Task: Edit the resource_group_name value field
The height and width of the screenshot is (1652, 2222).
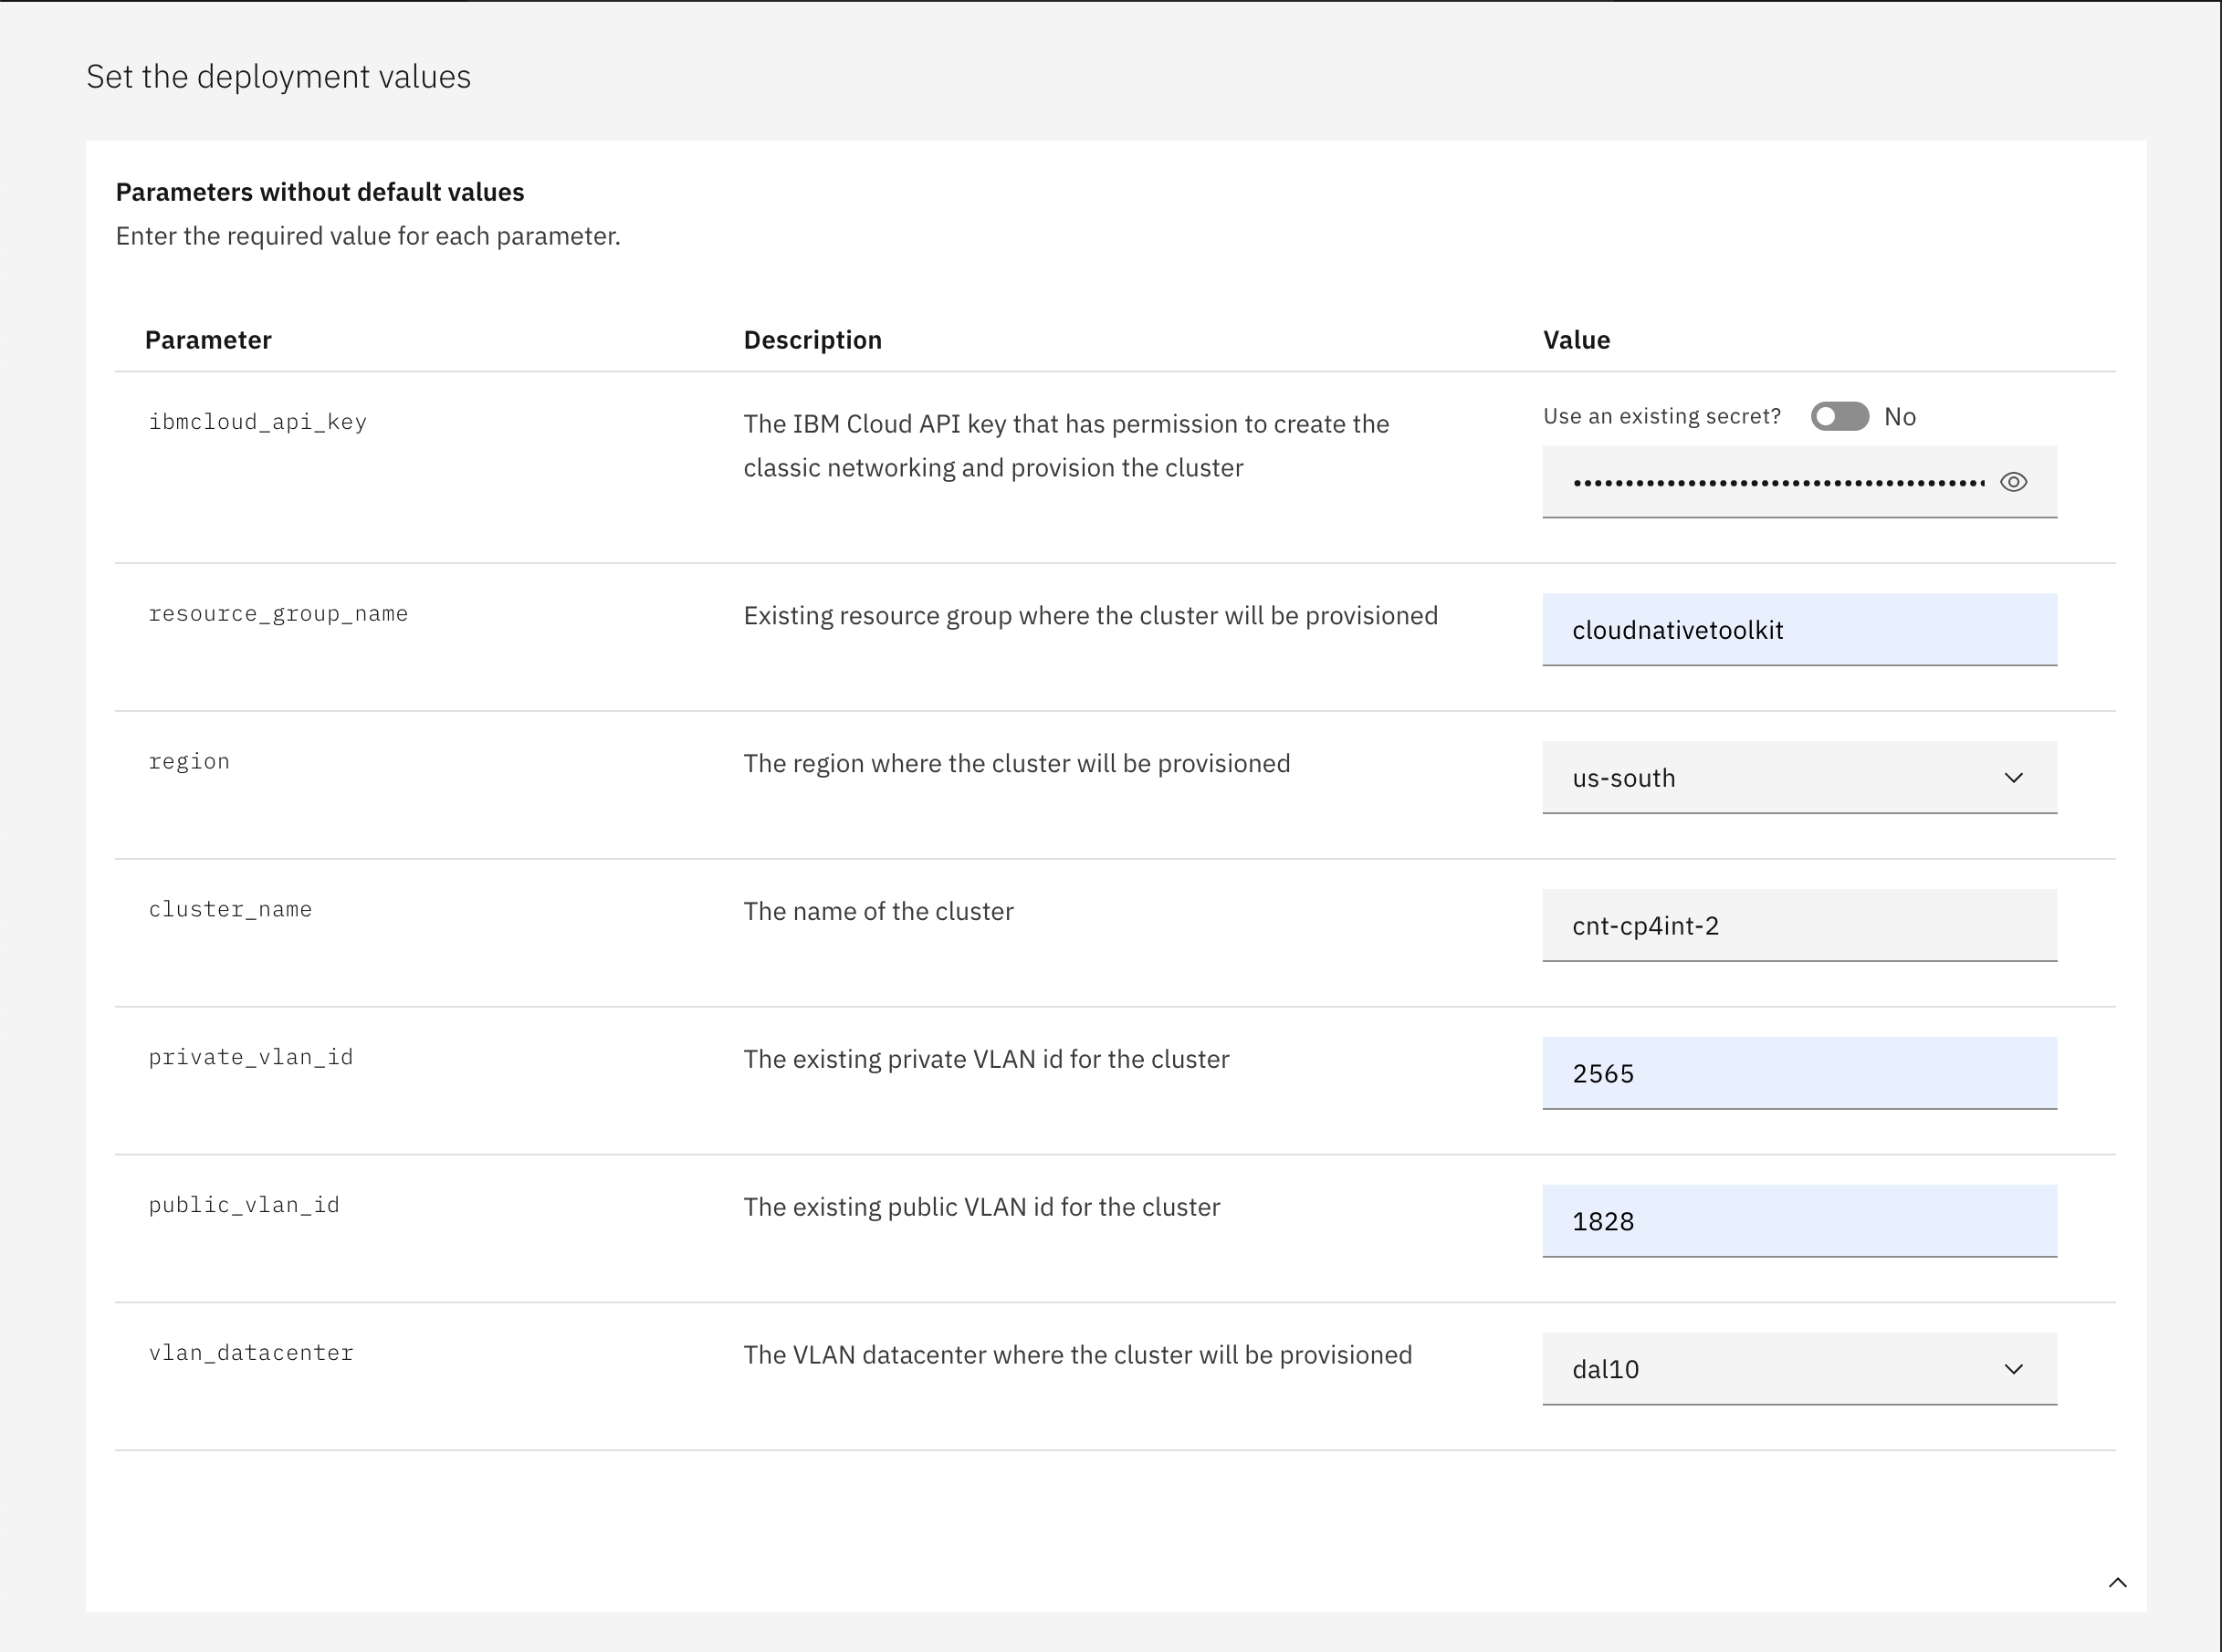Action: [x=1799, y=630]
